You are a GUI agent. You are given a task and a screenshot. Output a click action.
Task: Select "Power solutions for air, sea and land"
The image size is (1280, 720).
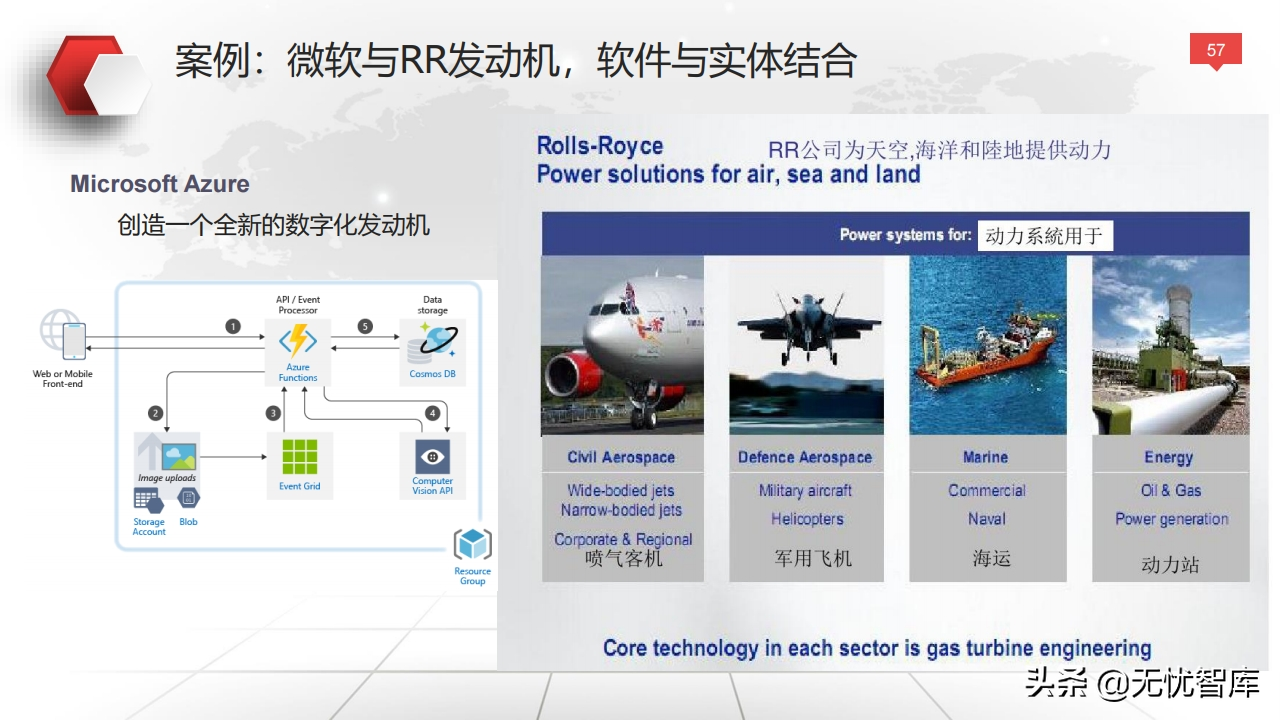728,174
